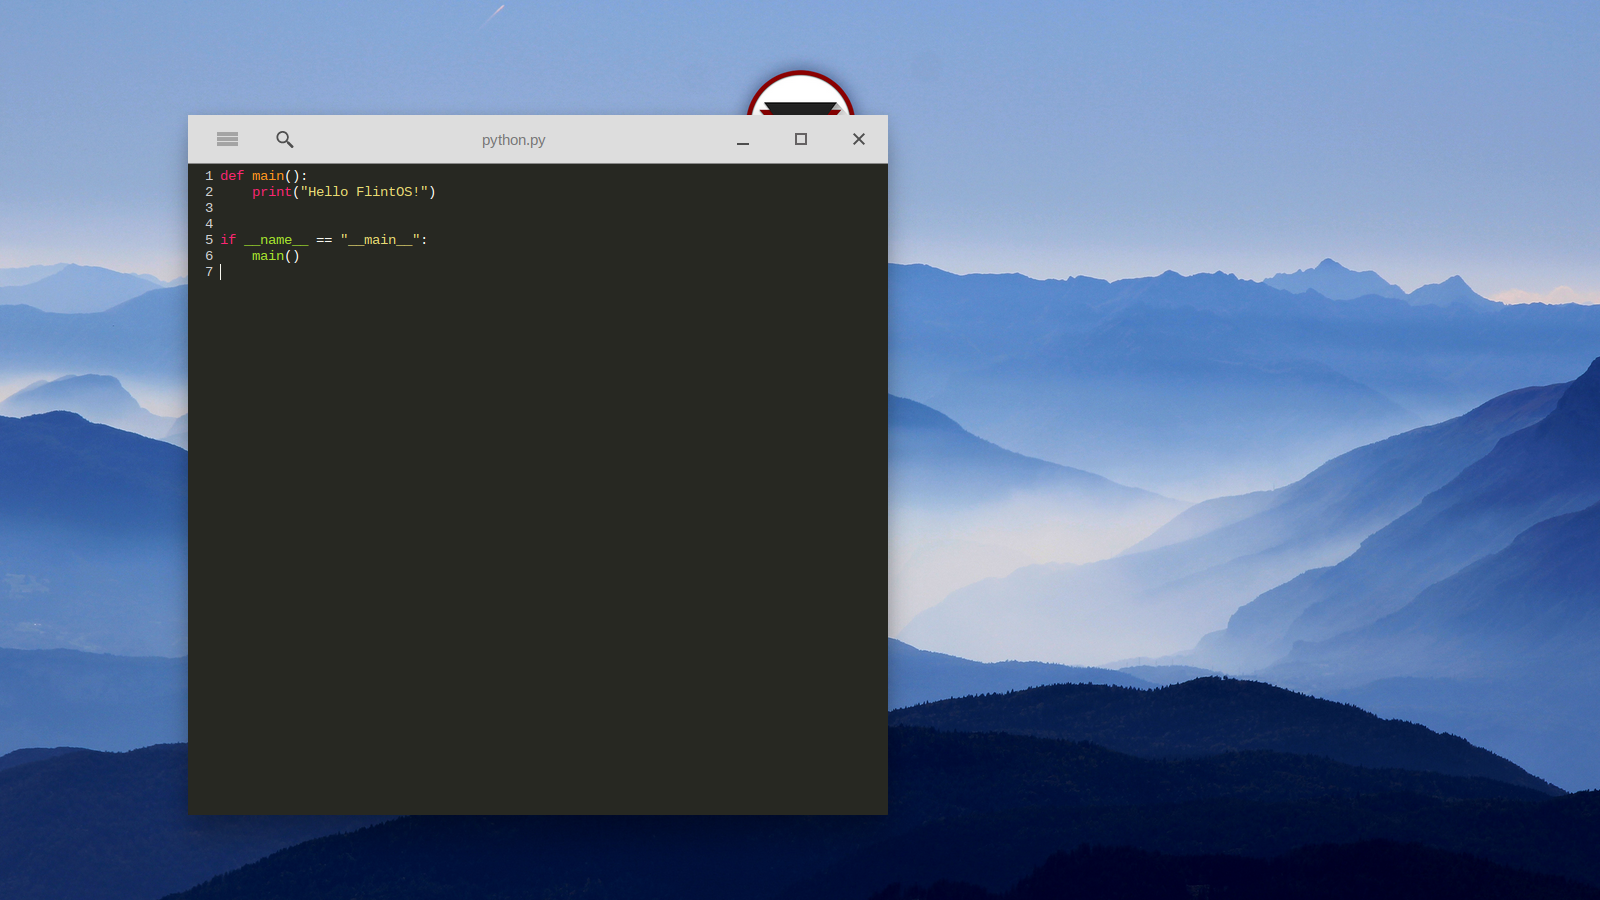The width and height of the screenshot is (1600, 900).
Task: Click the red circular icon behind the editor
Action: pos(800,93)
